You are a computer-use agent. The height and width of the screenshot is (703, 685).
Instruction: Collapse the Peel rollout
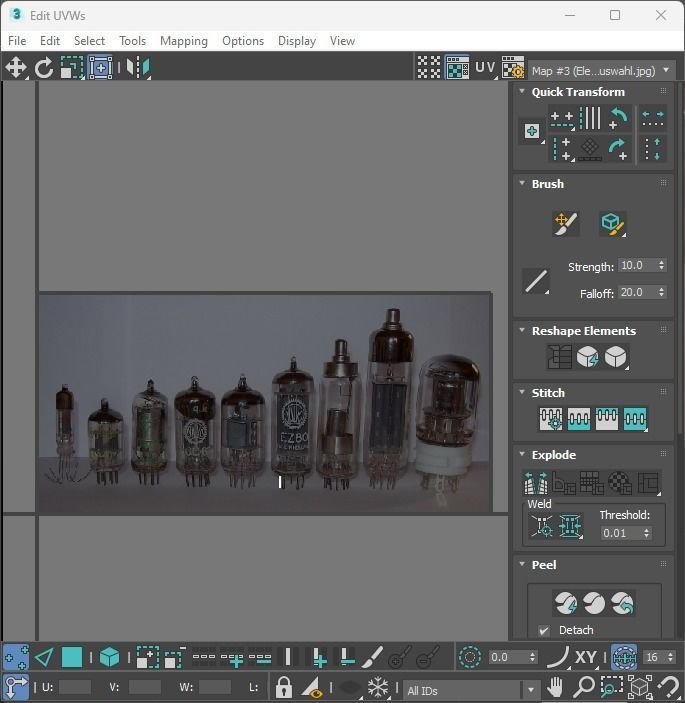point(522,564)
